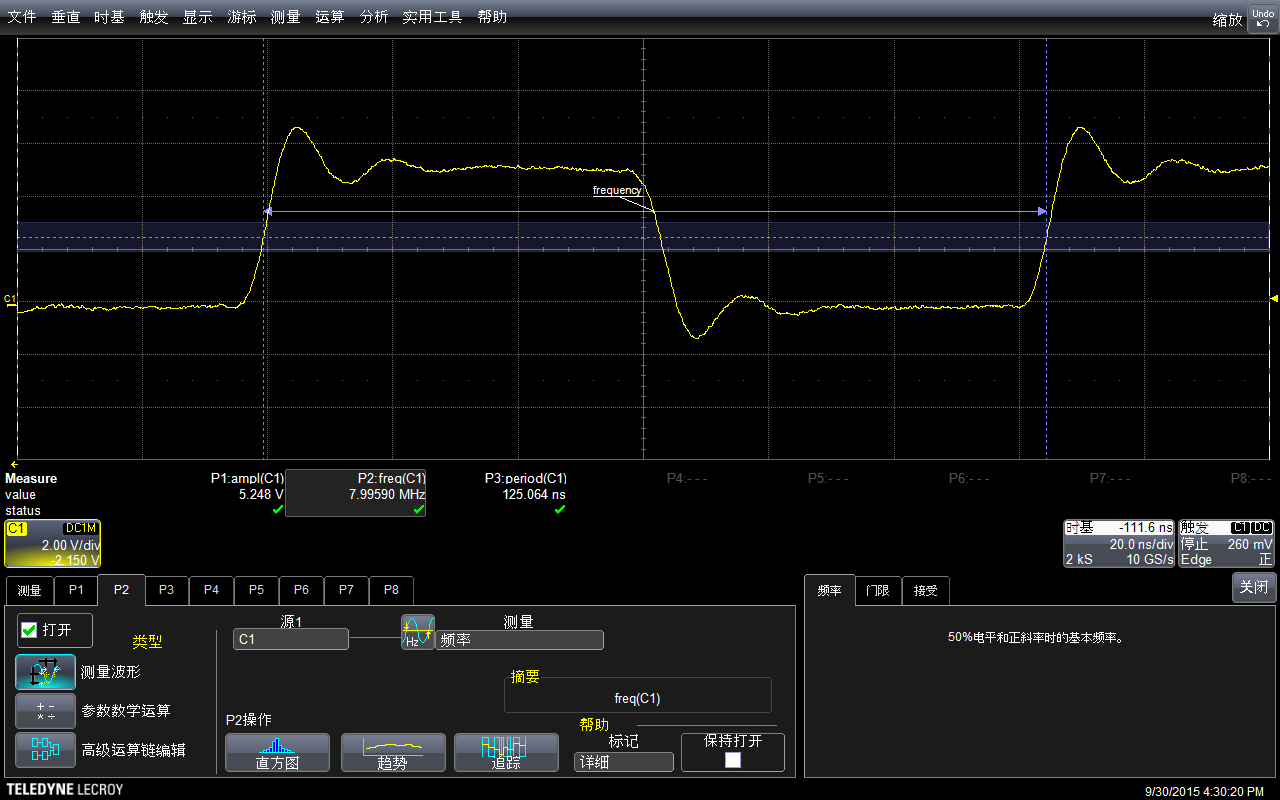Click the 关闭 button

pyautogui.click(x=1254, y=587)
